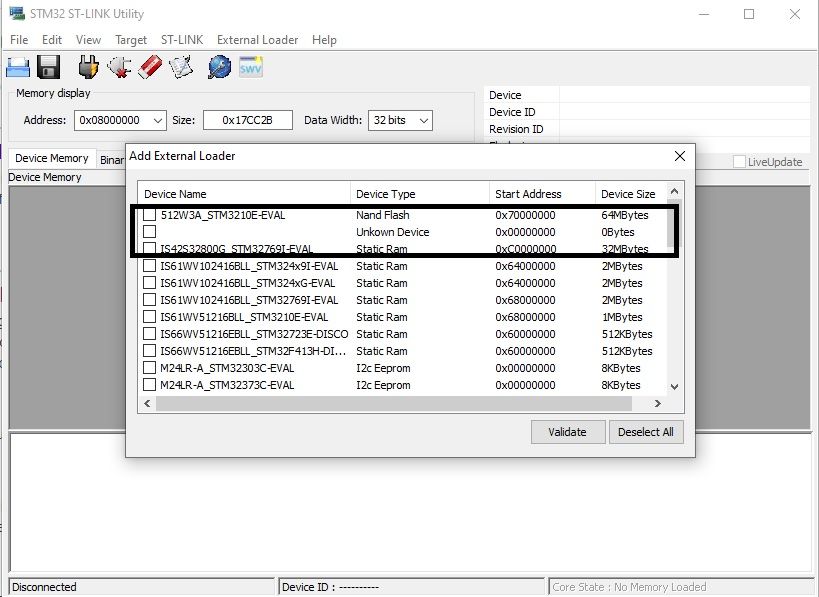Check the IS61WV102416BLL_STM32769I-EVAL checkbox
Screen dimensions: 819x597
(149, 300)
